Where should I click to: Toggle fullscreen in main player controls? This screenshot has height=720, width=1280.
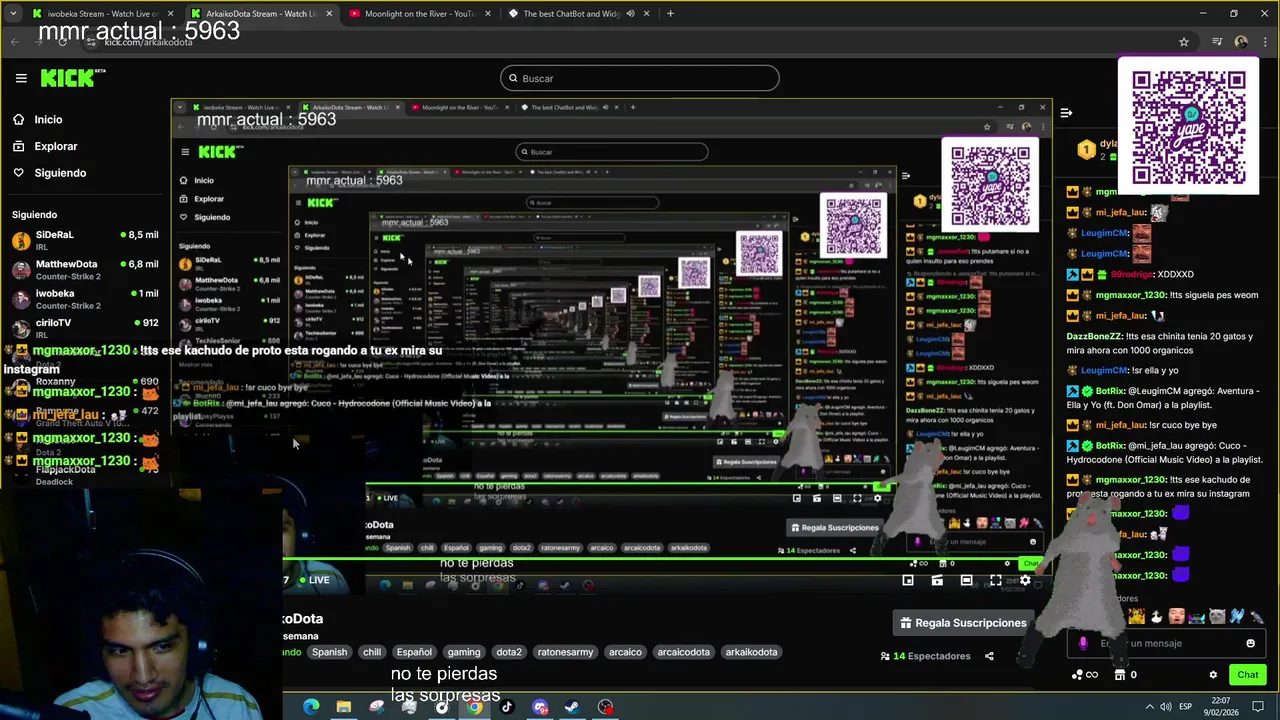click(996, 580)
